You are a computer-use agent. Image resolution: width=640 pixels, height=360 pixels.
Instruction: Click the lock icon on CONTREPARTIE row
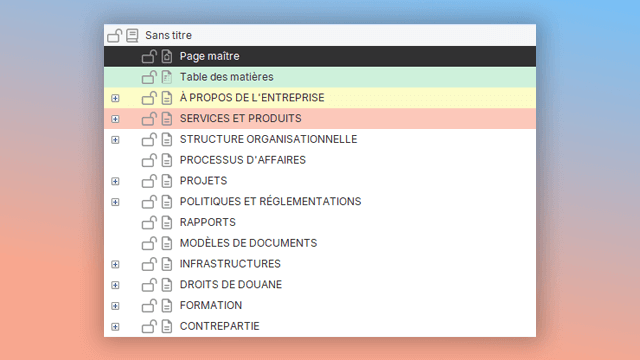[x=149, y=326]
